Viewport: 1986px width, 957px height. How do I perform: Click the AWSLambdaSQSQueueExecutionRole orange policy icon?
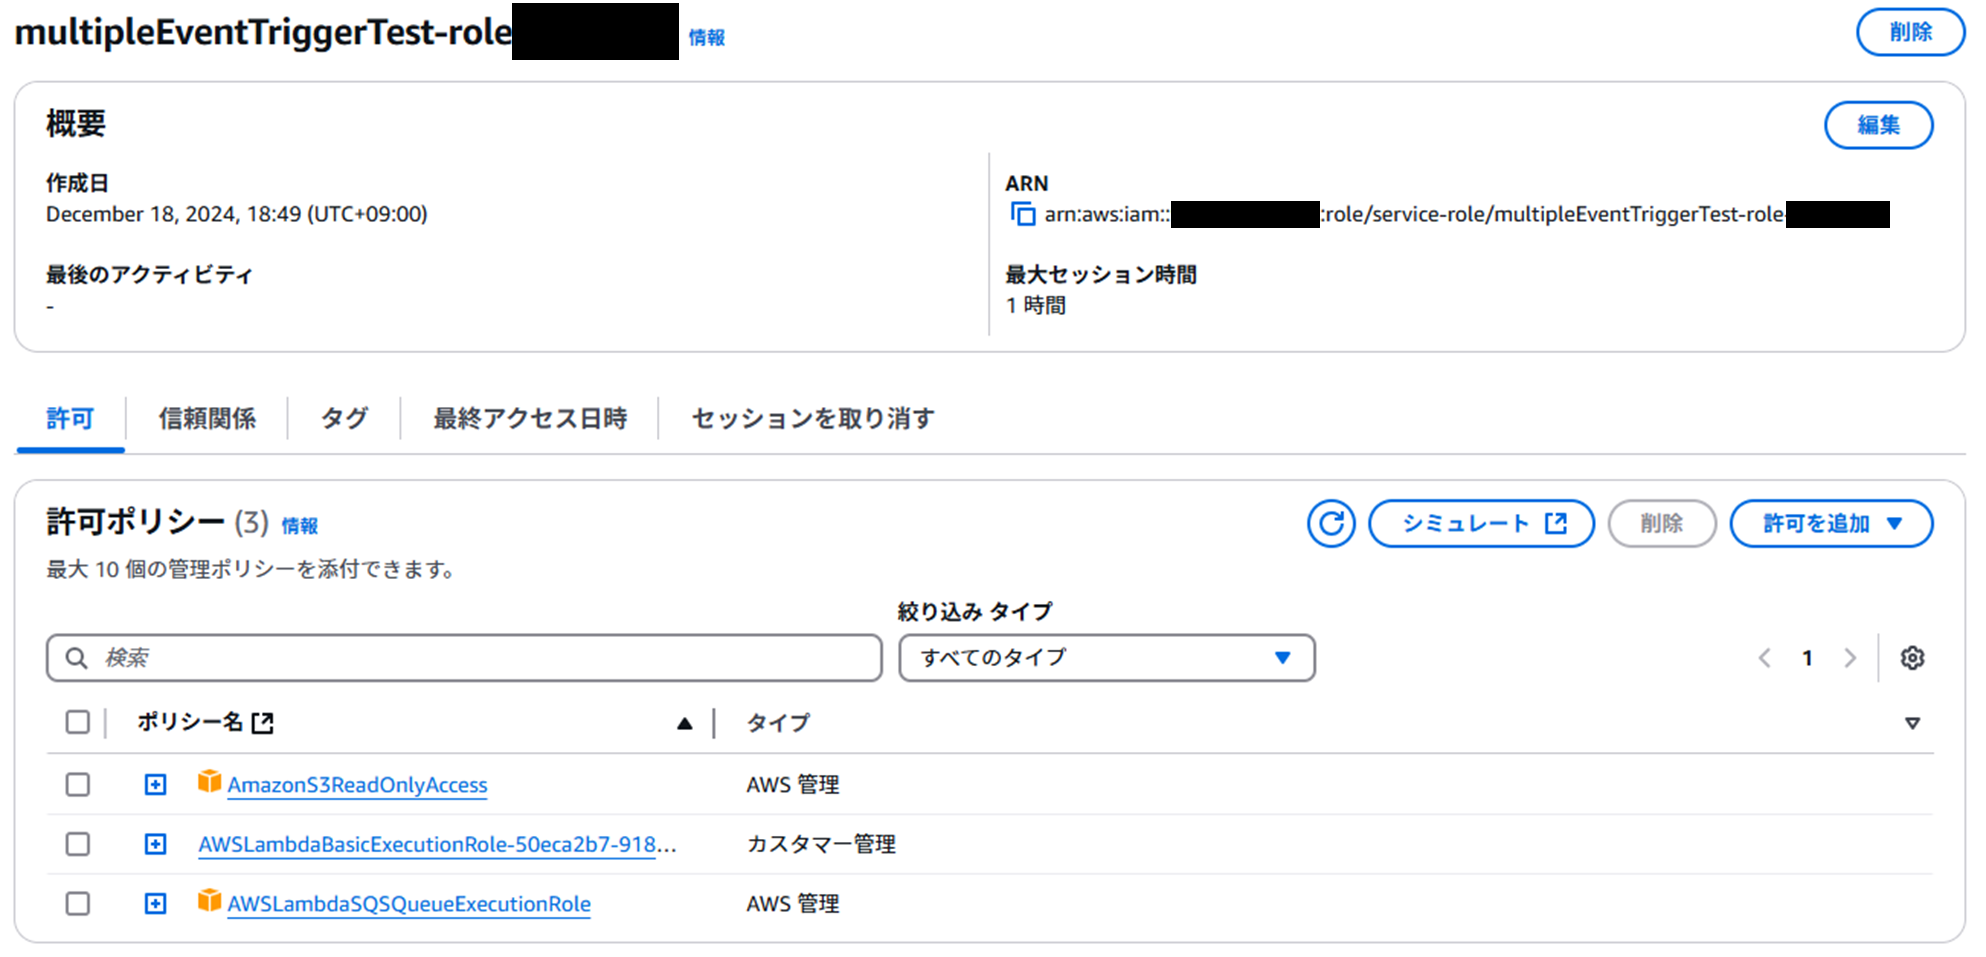[209, 901]
